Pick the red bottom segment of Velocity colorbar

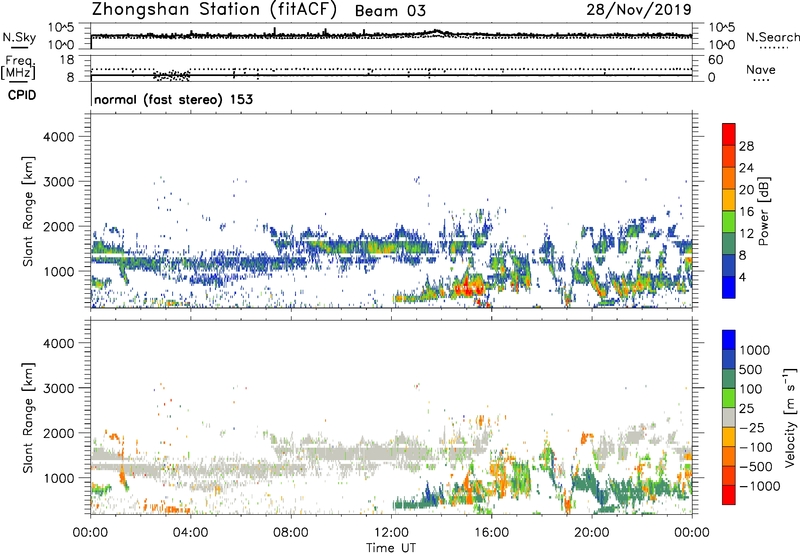(729, 494)
